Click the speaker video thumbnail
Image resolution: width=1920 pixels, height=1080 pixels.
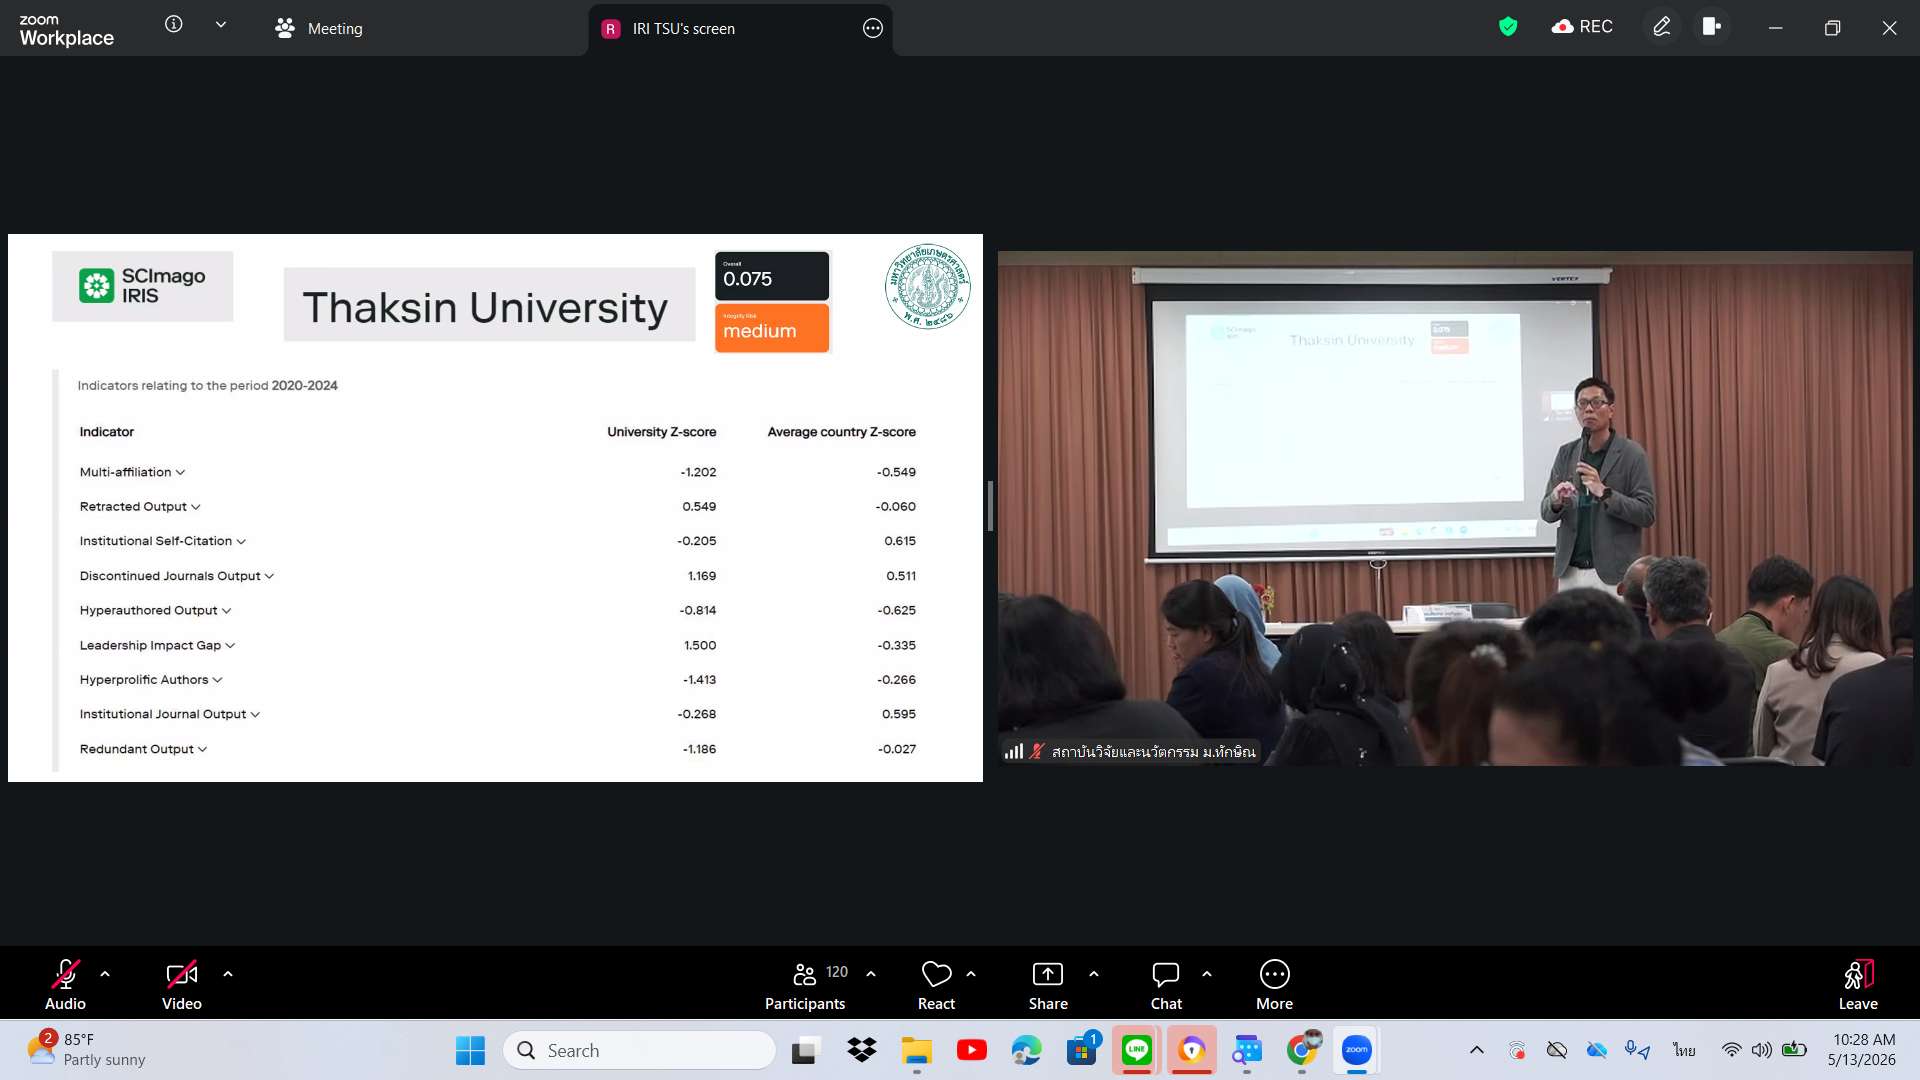click(1455, 508)
